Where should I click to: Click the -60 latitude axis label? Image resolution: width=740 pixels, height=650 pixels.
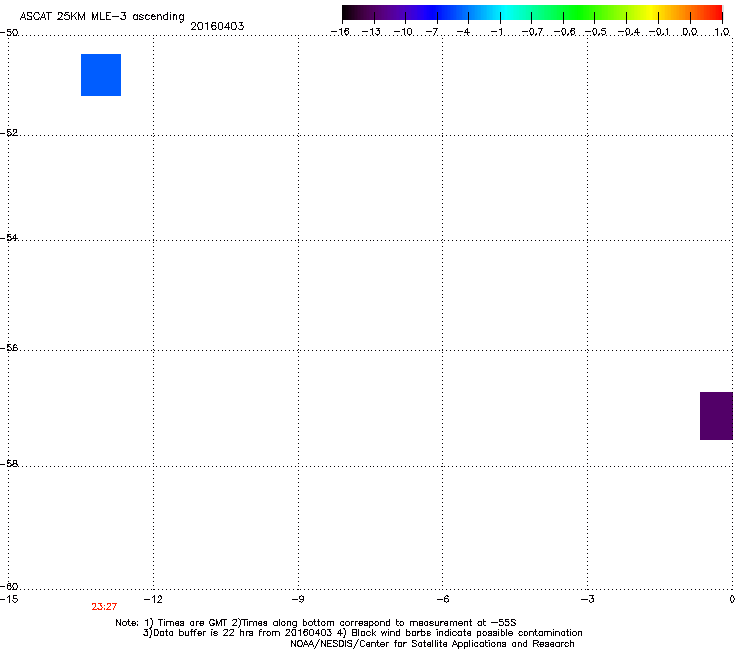pyautogui.click(x=9, y=586)
